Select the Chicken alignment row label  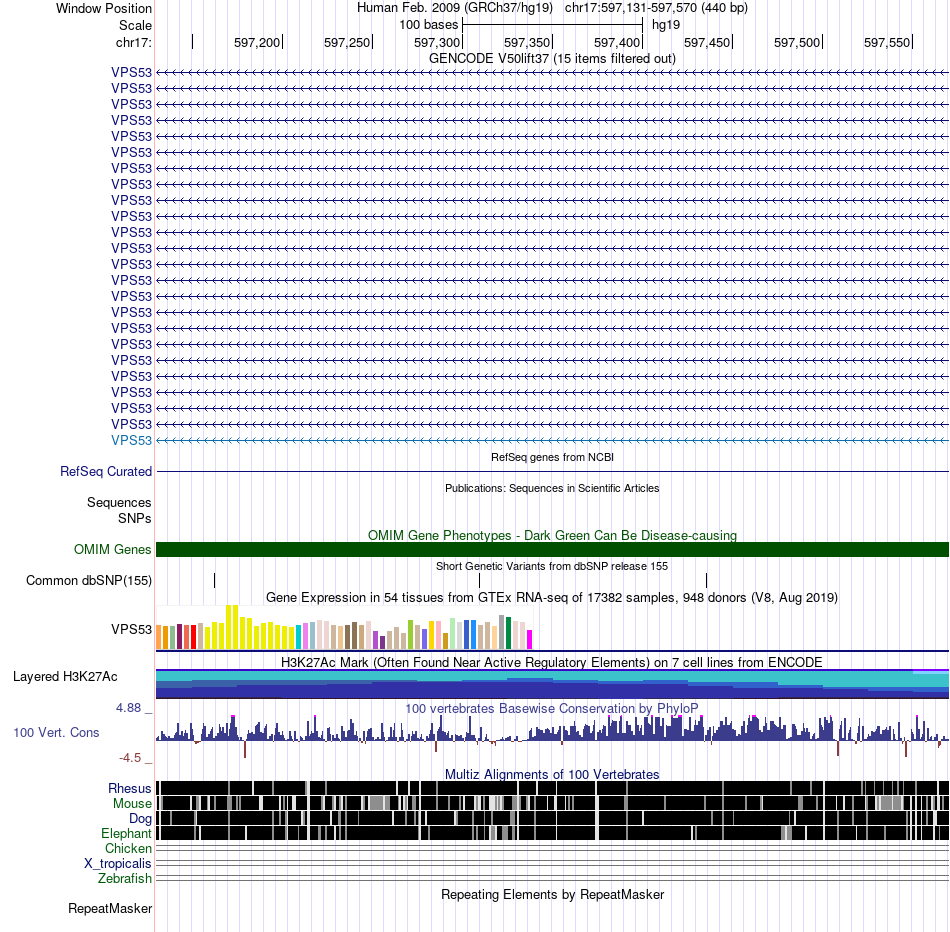pyautogui.click(x=128, y=848)
